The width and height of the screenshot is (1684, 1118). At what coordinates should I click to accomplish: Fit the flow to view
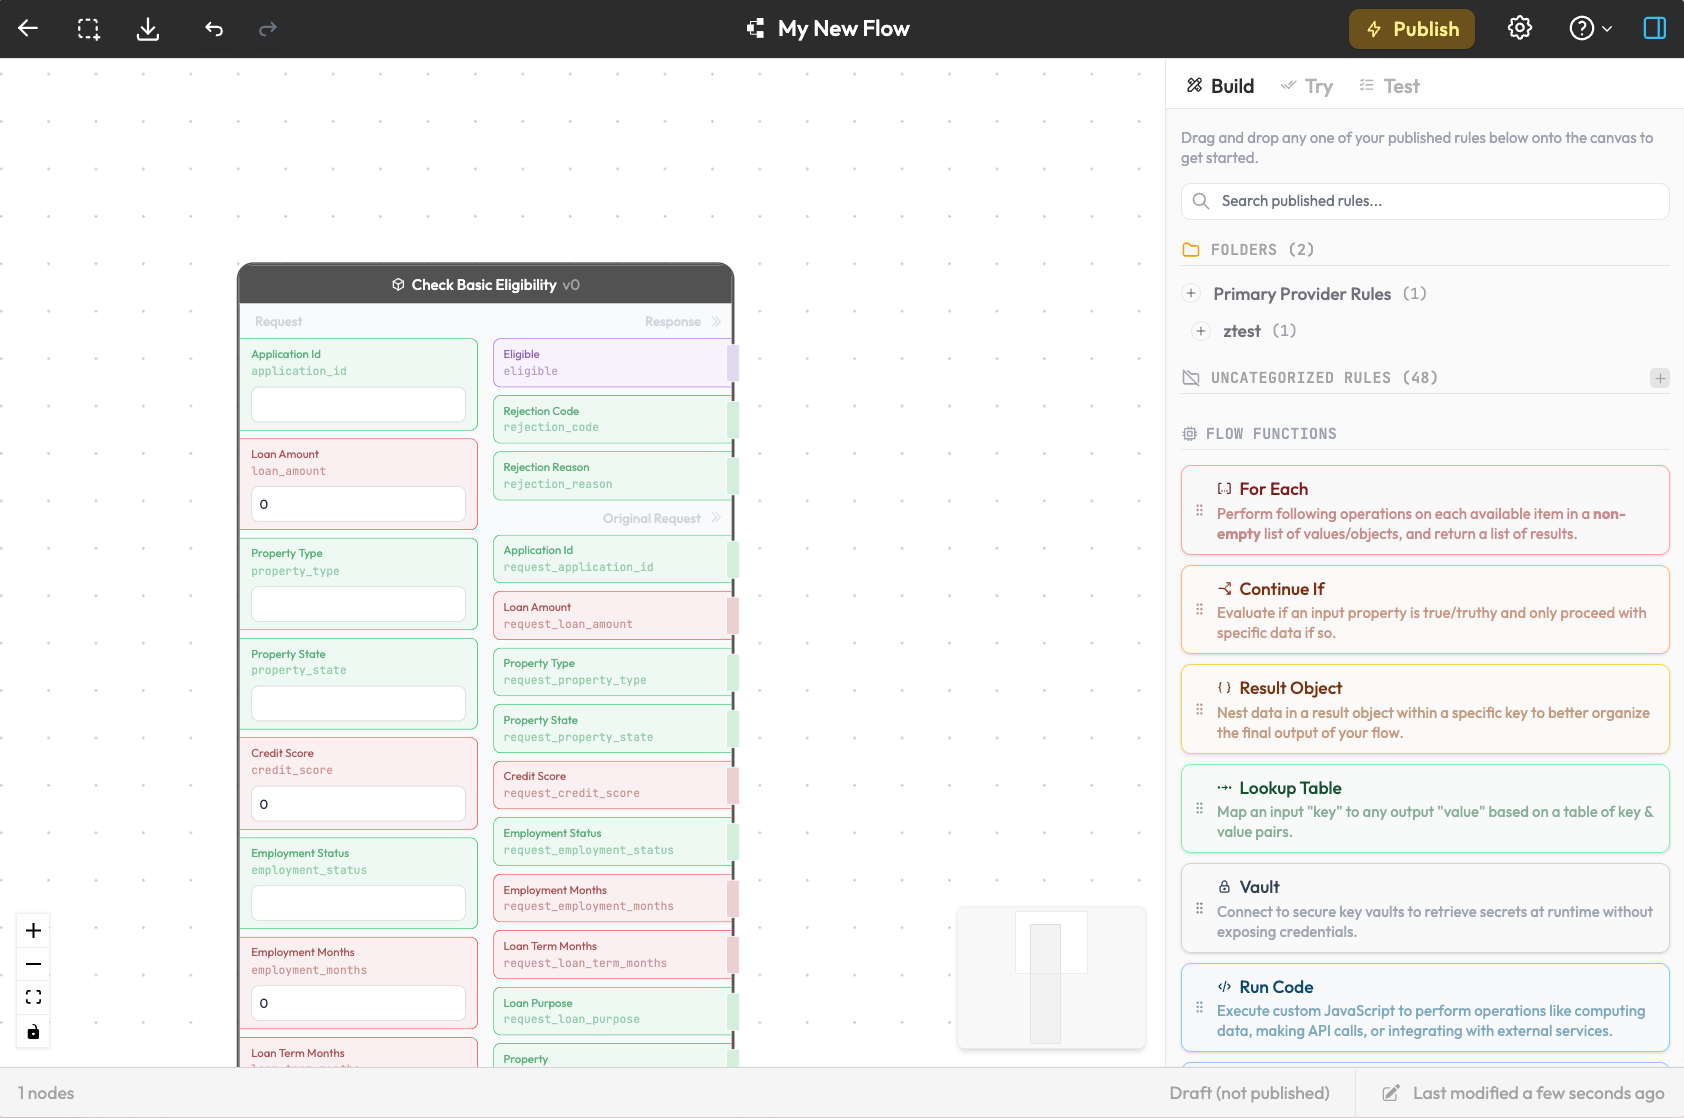tap(33, 997)
